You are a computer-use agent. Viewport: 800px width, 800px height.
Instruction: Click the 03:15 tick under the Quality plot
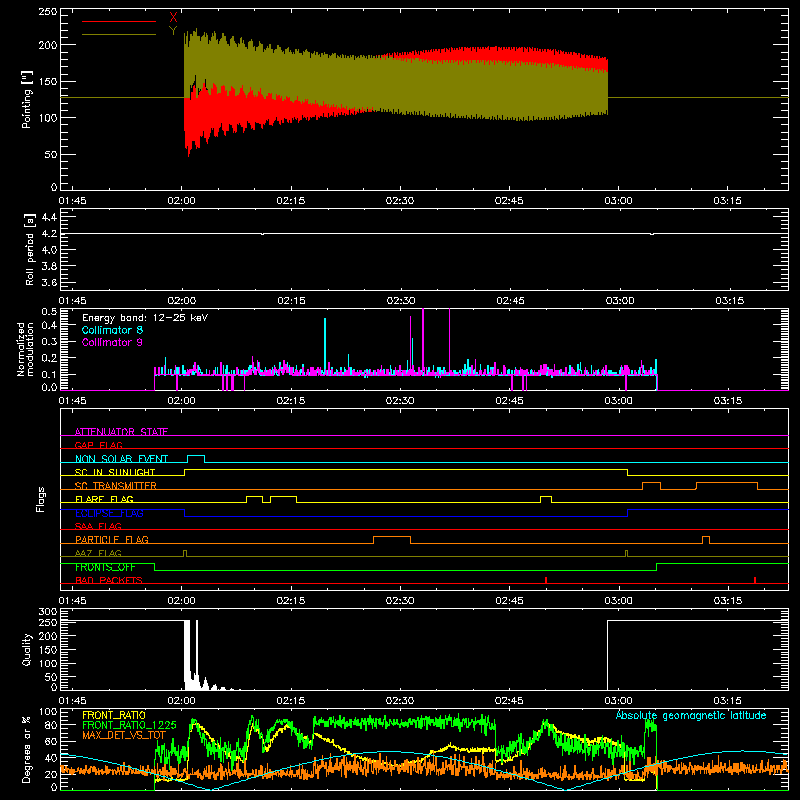(728, 701)
